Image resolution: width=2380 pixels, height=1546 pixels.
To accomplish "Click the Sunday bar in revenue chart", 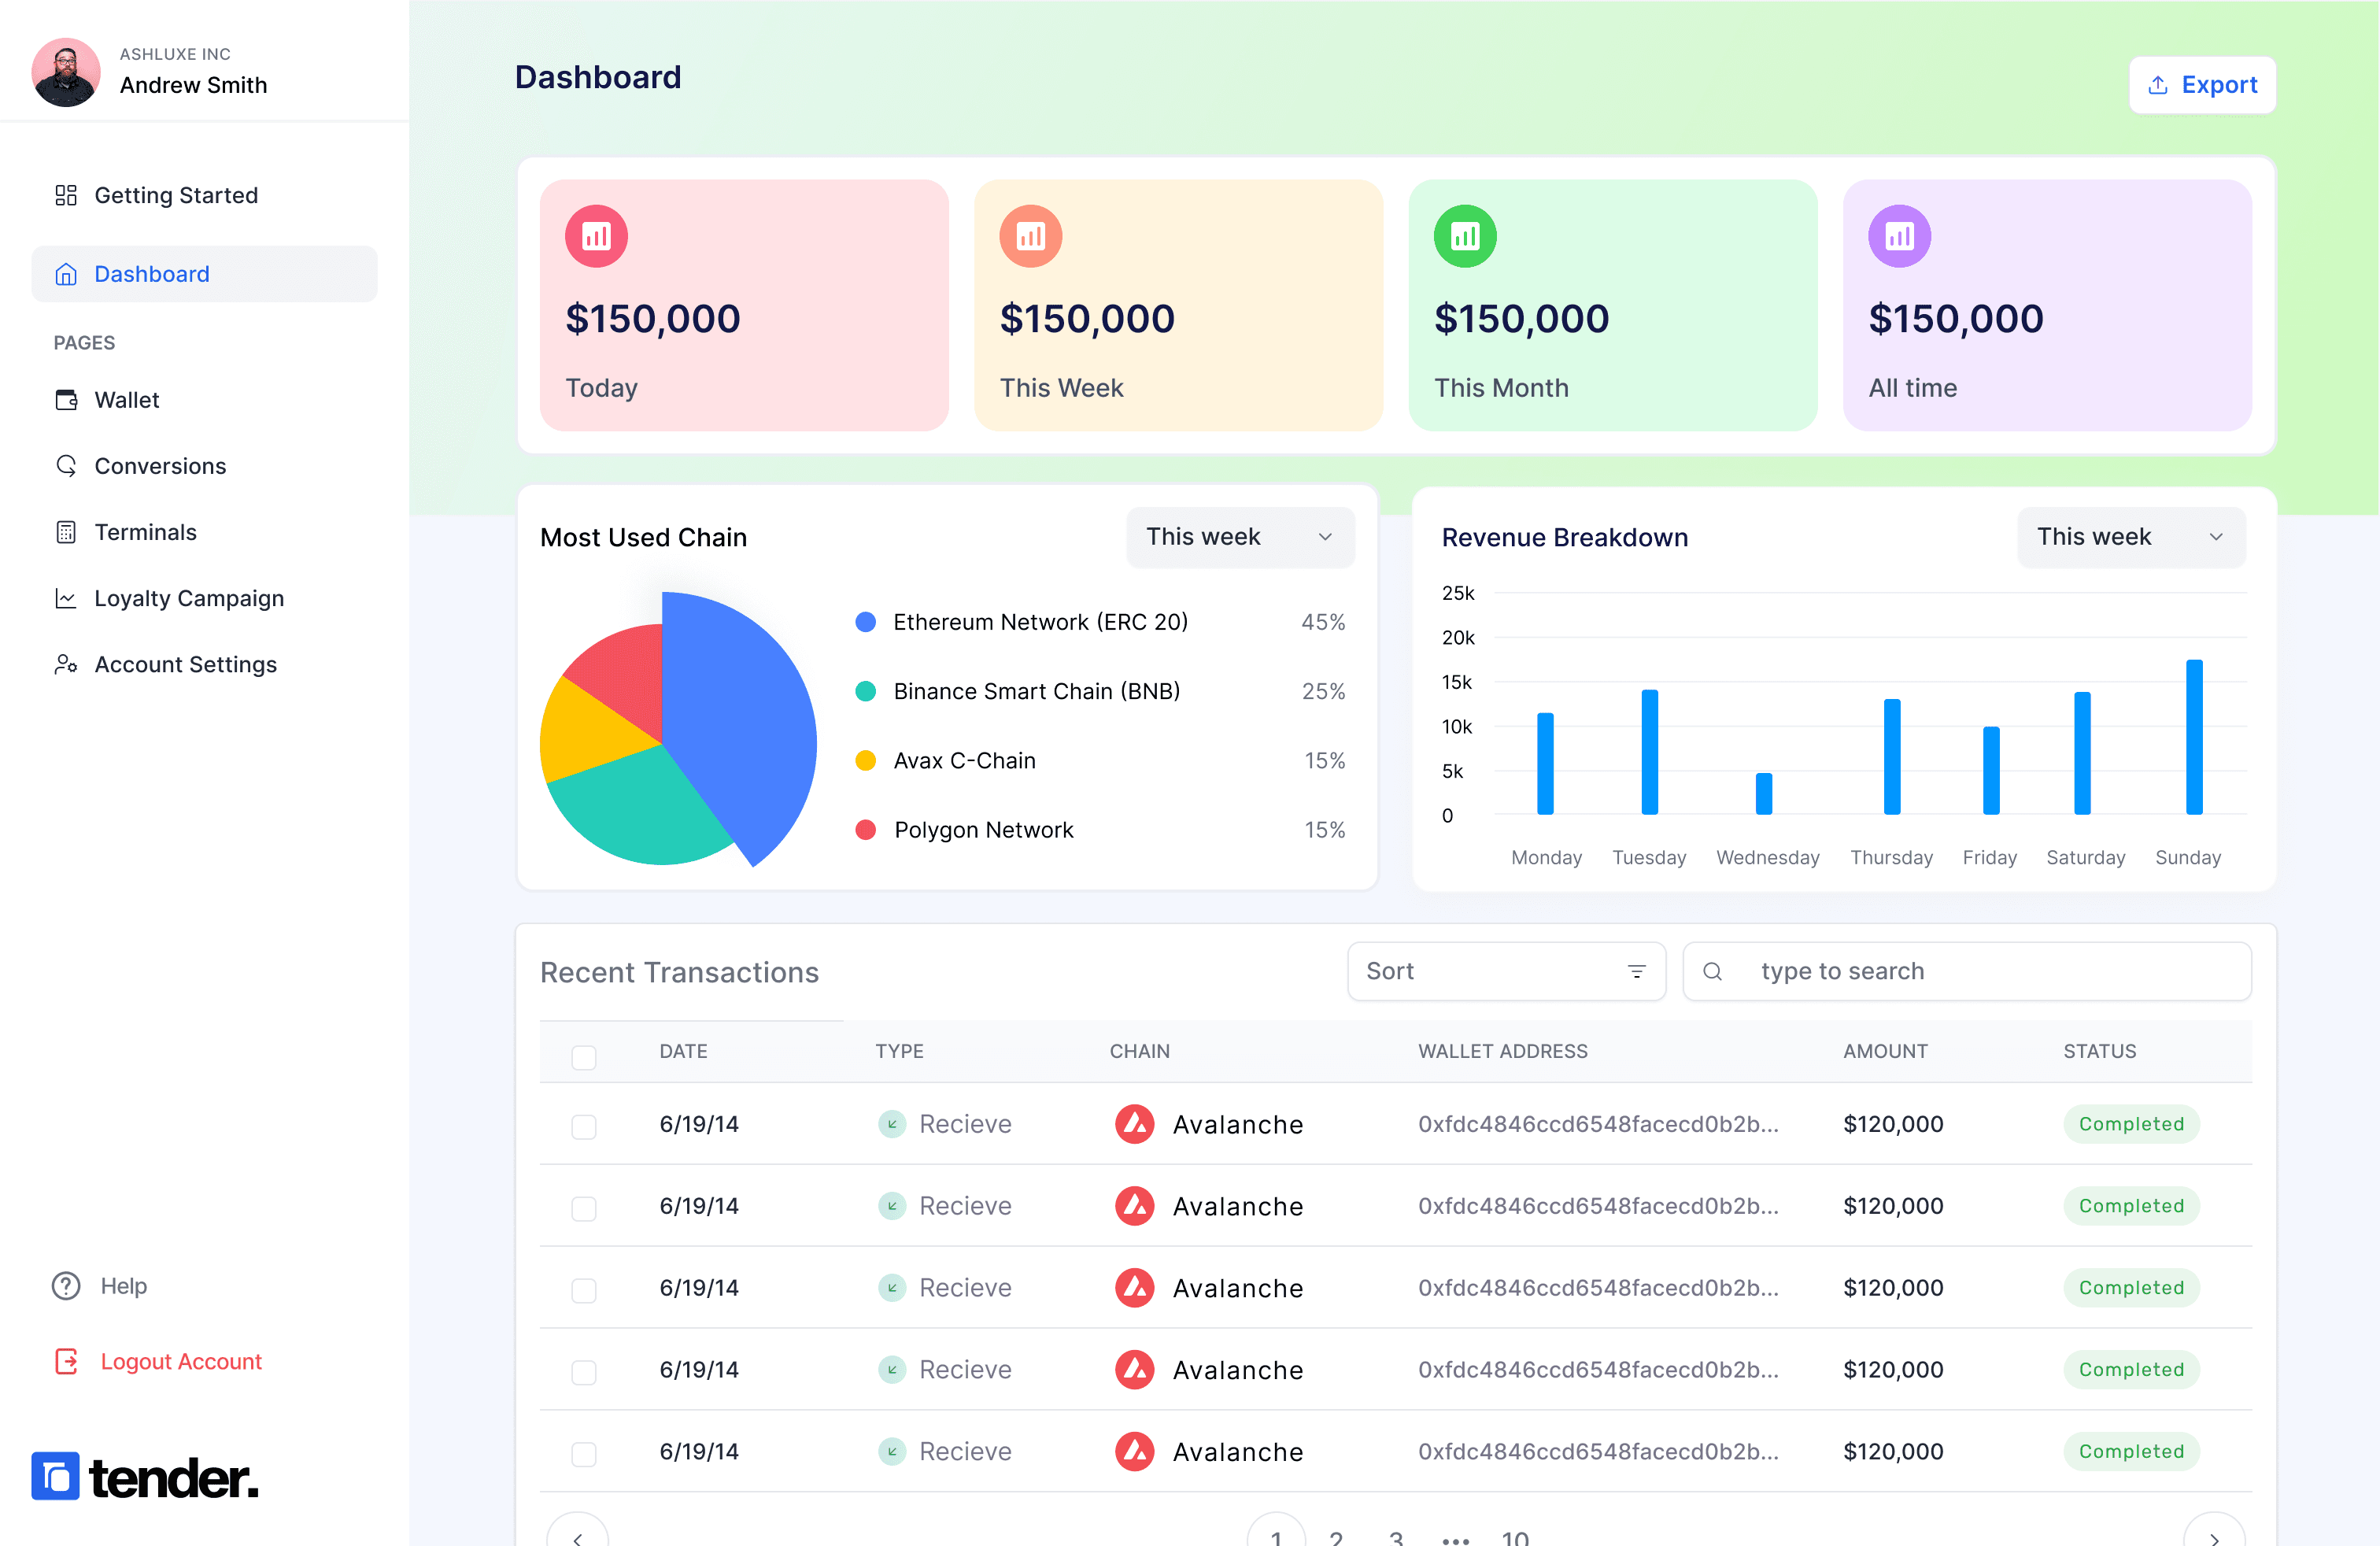I will [x=2194, y=737].
